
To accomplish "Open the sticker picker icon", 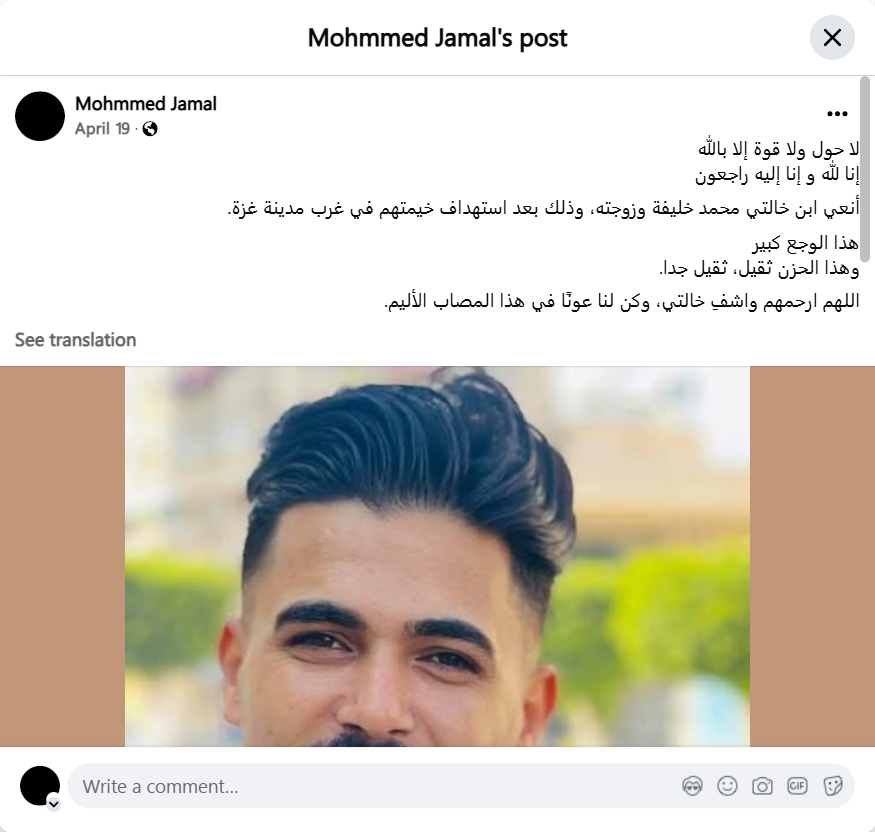I will [832, 786].
